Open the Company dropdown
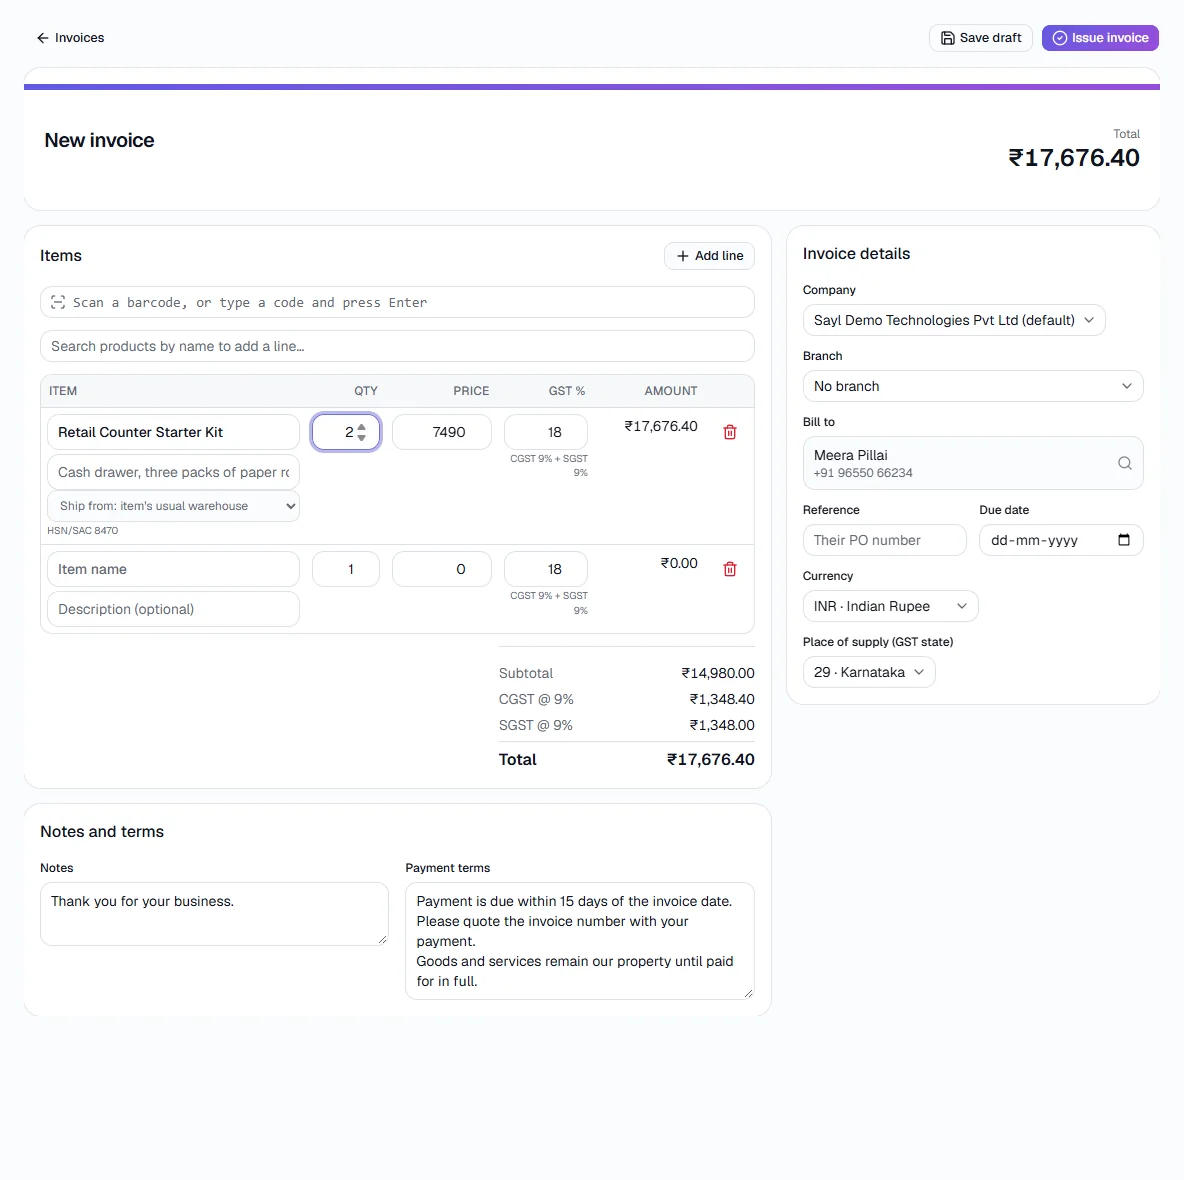 tap(954, 320)
